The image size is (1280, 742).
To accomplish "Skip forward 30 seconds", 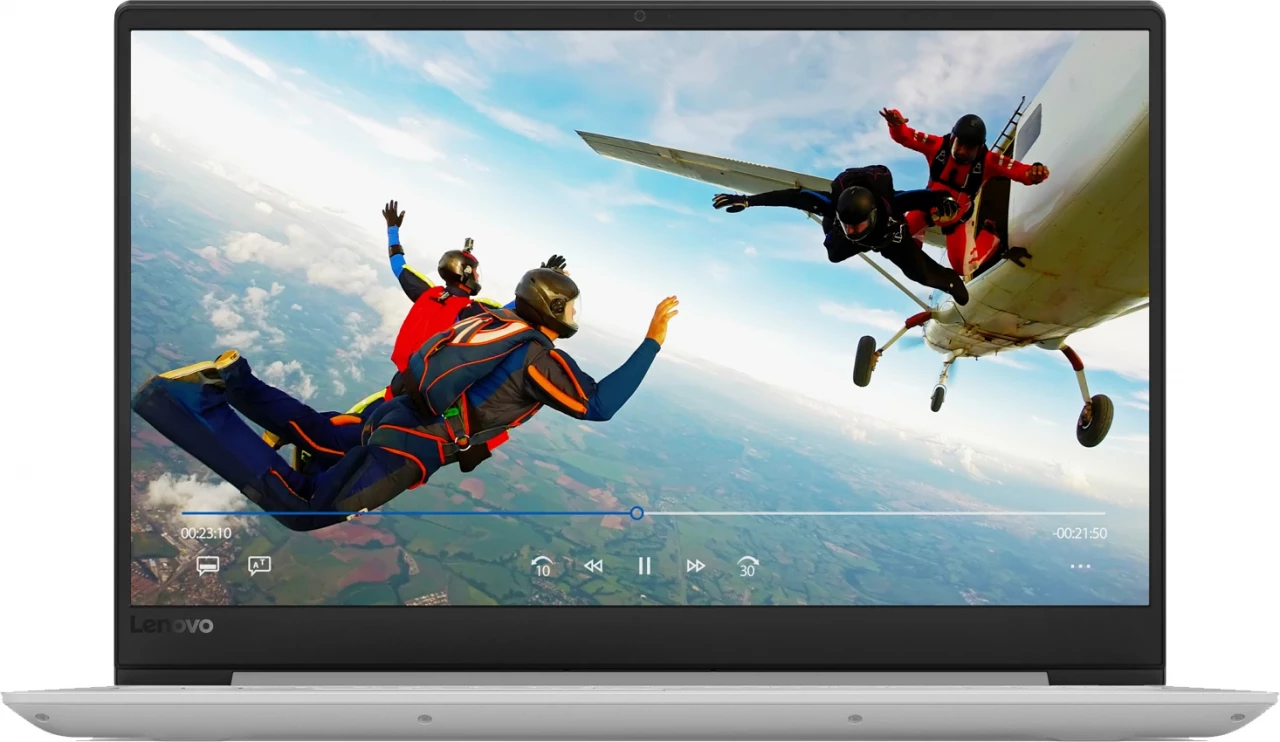I will [747, 566].
